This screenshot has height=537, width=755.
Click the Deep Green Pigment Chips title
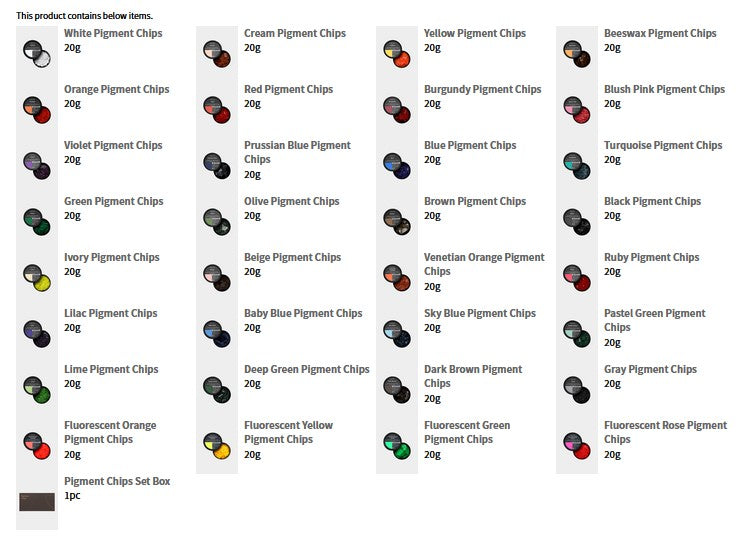coord(307,369)
